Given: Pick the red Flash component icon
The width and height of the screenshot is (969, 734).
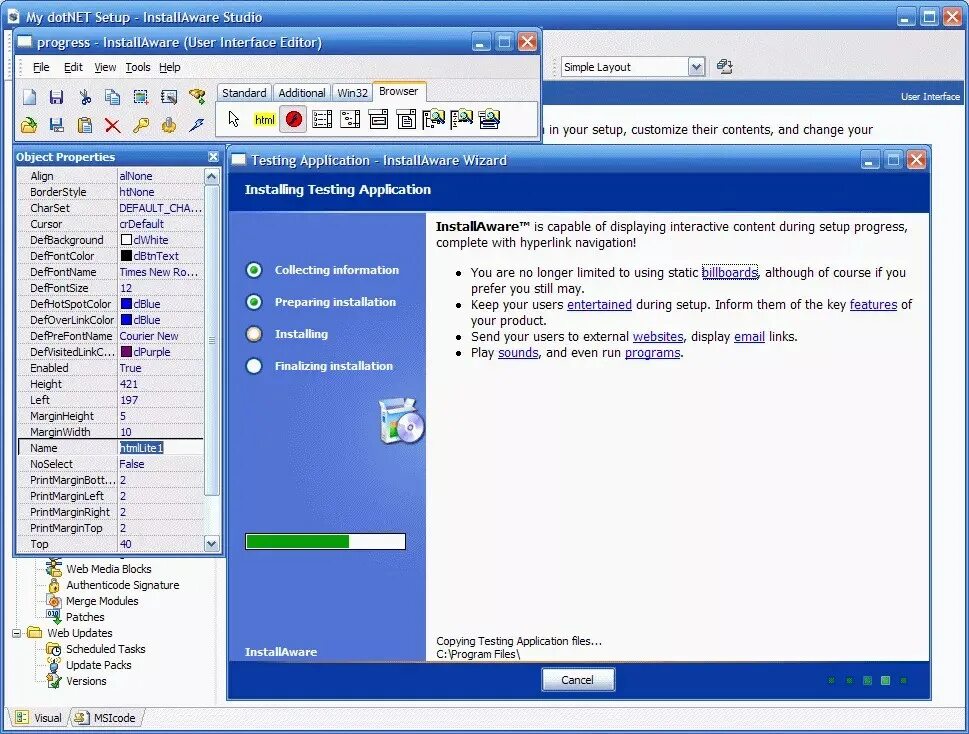Looking at the screenshot, I should tap(294, 119).
